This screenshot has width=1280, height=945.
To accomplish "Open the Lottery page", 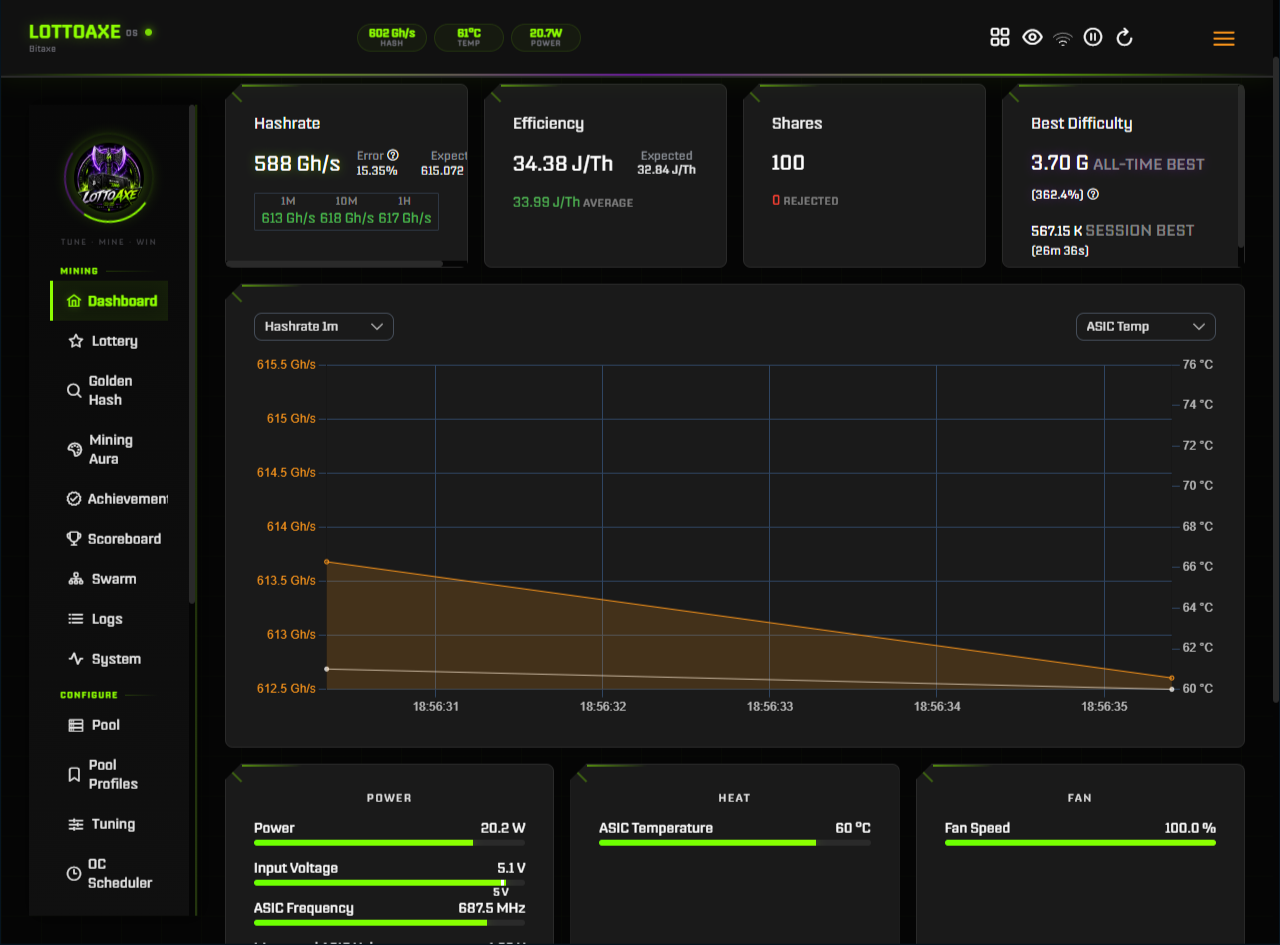I will pyautogui.click(x=110, y=341).
